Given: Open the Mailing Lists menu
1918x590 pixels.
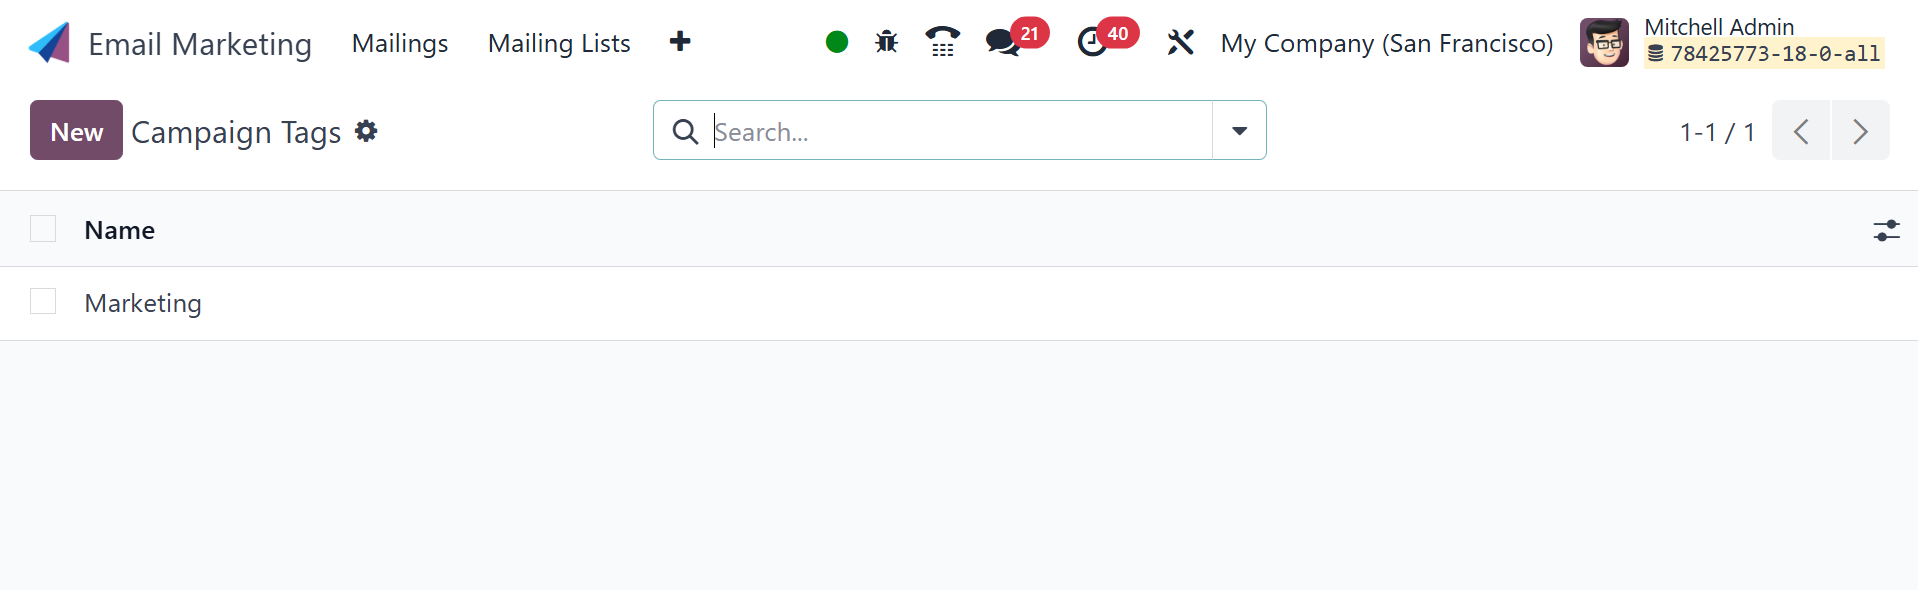Looking at the screenshot, I should 559,43.
